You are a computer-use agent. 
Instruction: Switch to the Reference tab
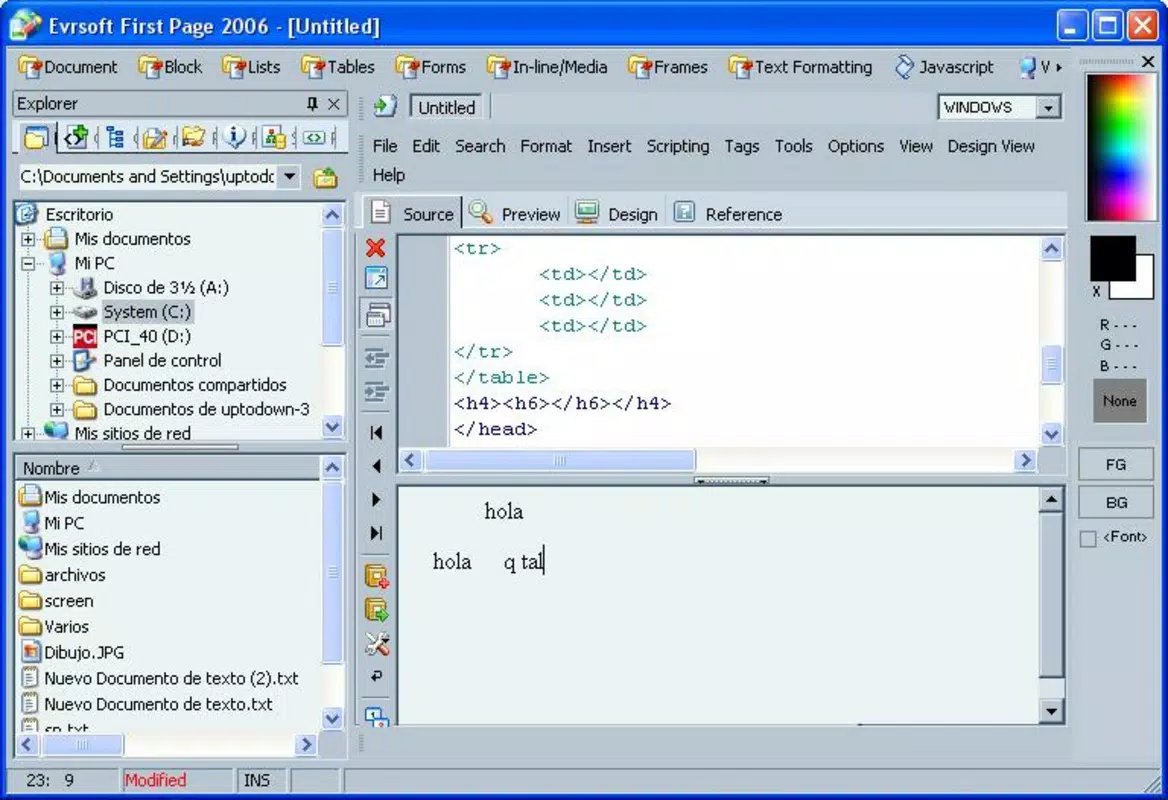(x=728, y=214)
